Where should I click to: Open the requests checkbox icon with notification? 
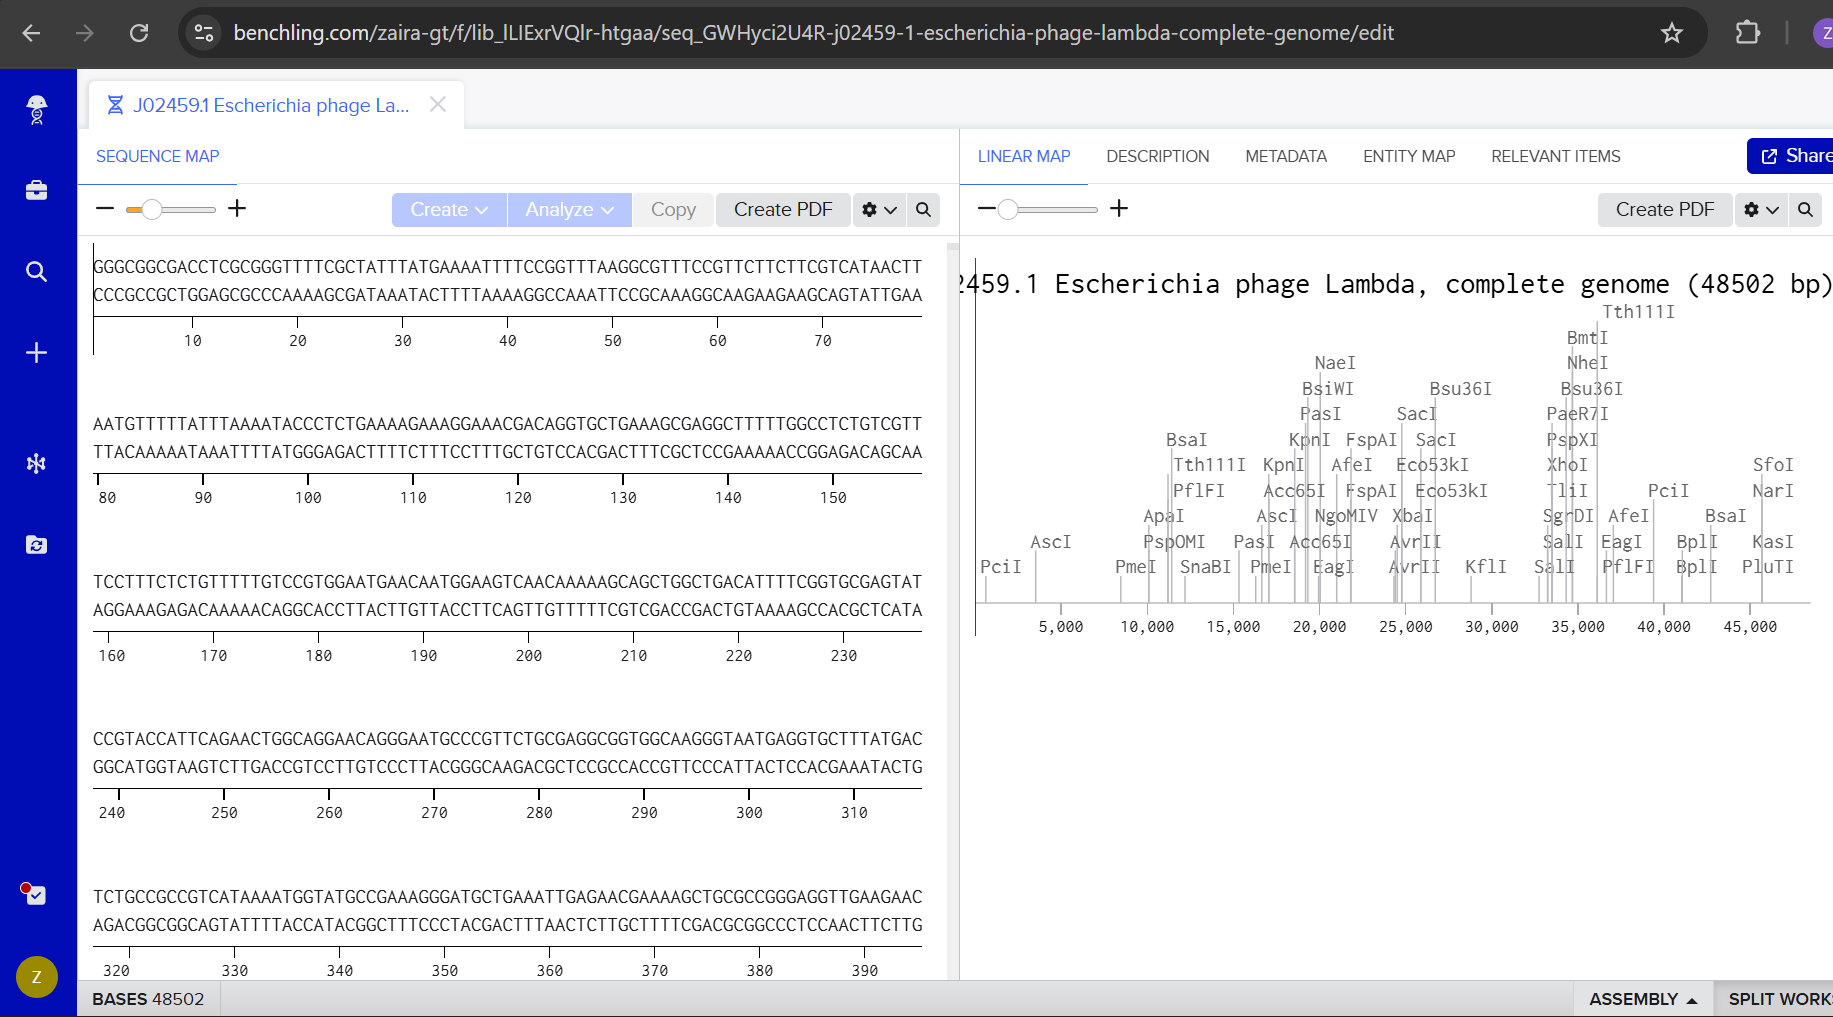(35, 894)
